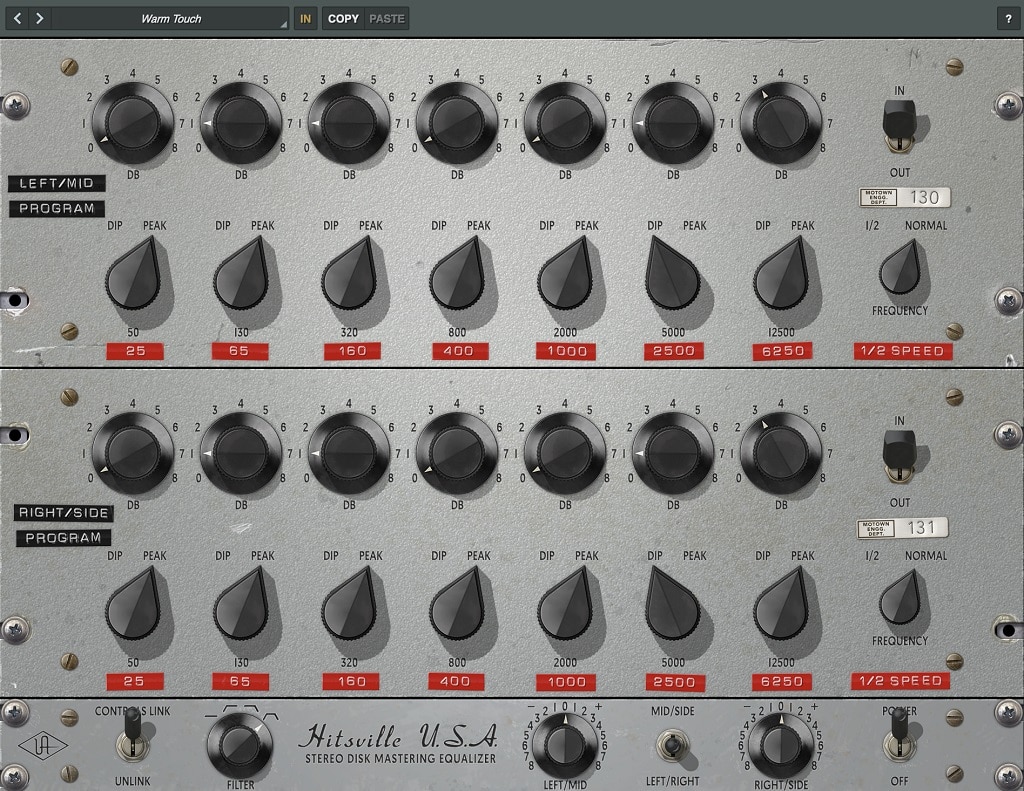Viewport: 1024px width, 791px height.
Task: Switch Right/Side 6250 Hz Dip/Peak pointer knob
Action: click(782, 604)
